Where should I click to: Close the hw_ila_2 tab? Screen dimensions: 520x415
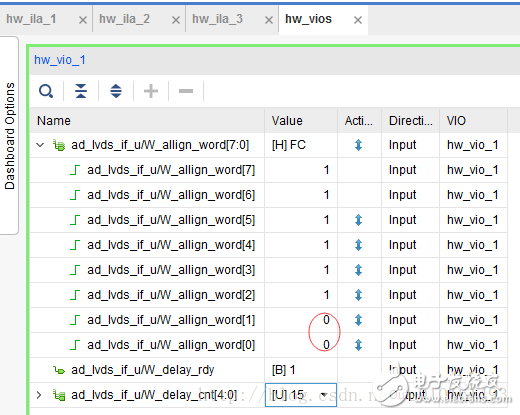(176, 20)
